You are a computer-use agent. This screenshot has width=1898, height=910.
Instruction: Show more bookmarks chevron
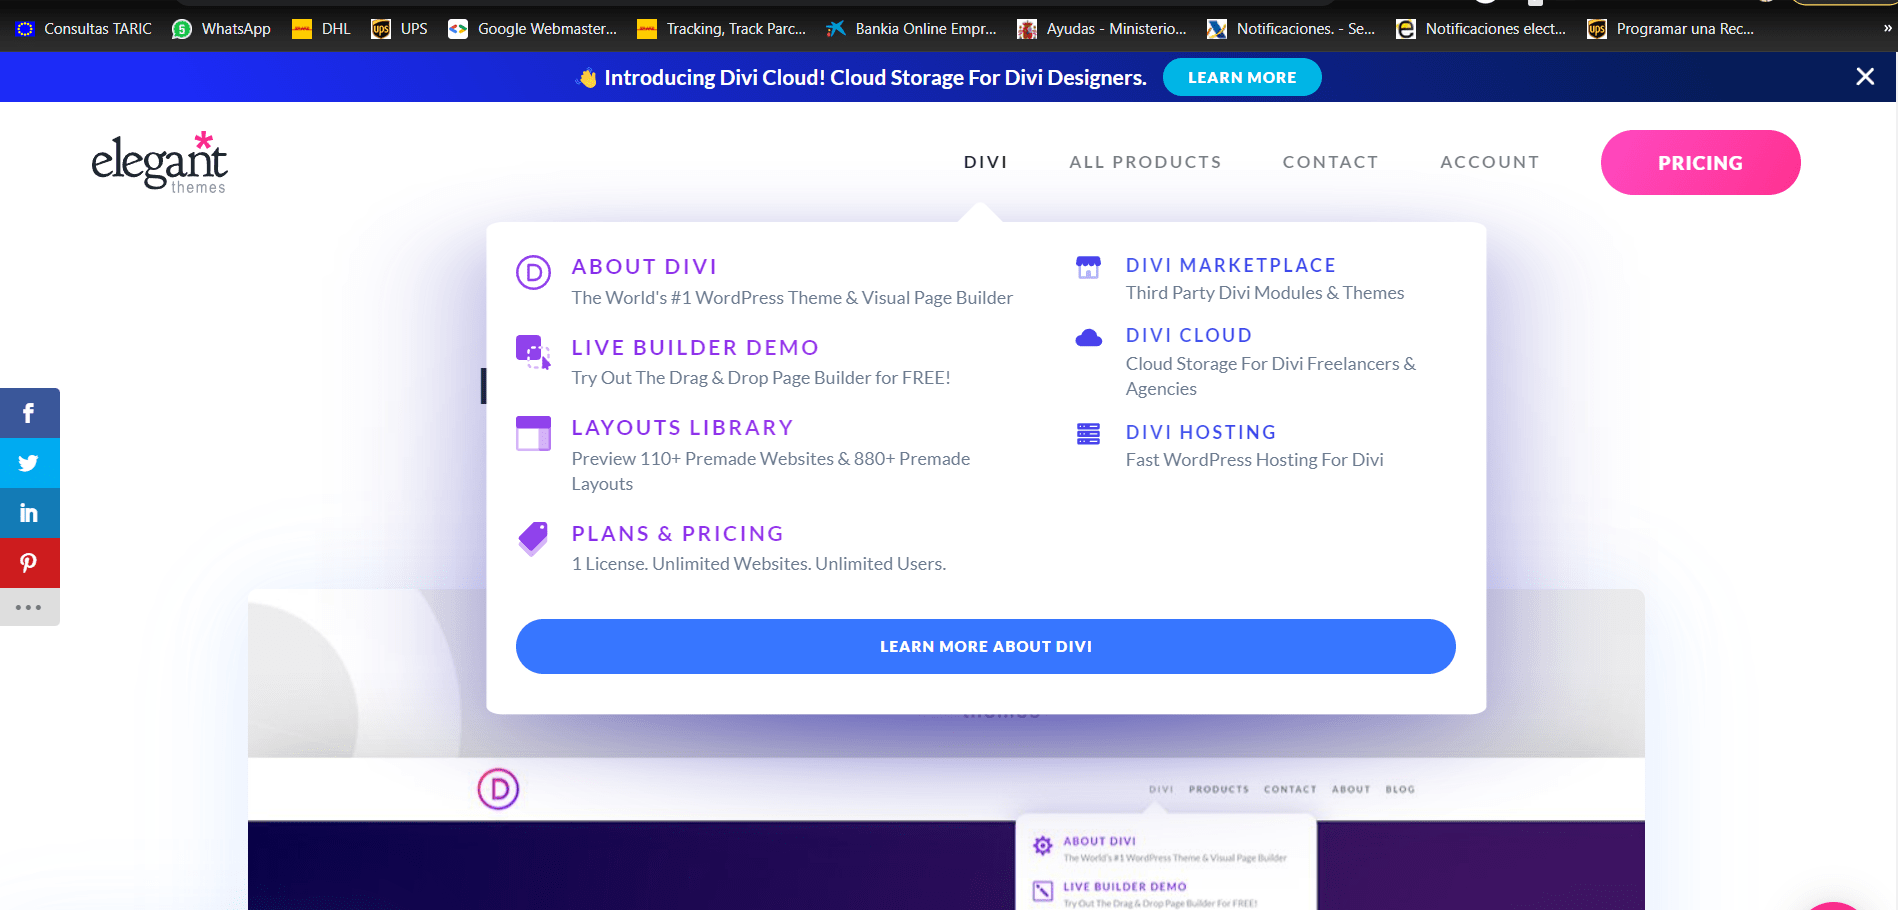pyautogui.click(x=1886, y=28)
